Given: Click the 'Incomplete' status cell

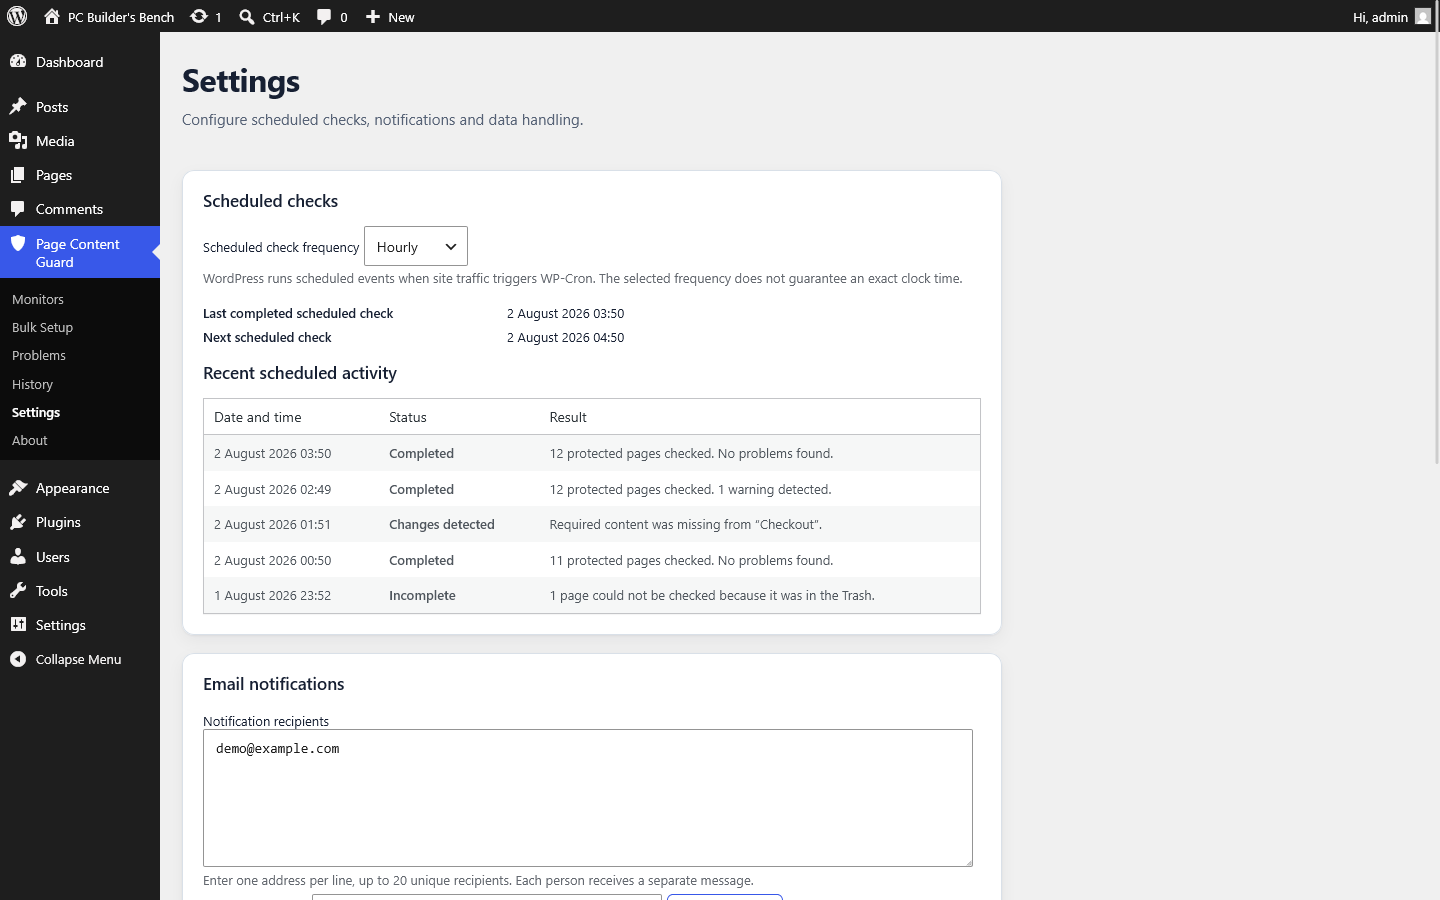Looking at the screenshot, I should tap(422, 595).
